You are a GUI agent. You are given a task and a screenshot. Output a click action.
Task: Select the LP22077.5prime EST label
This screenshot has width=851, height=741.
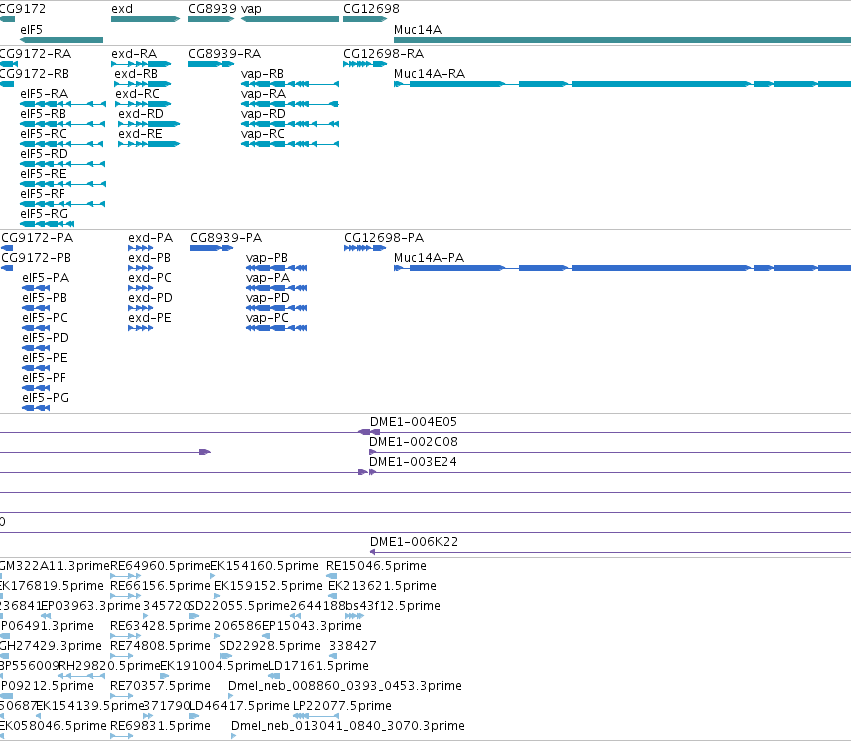pos(342,706)
